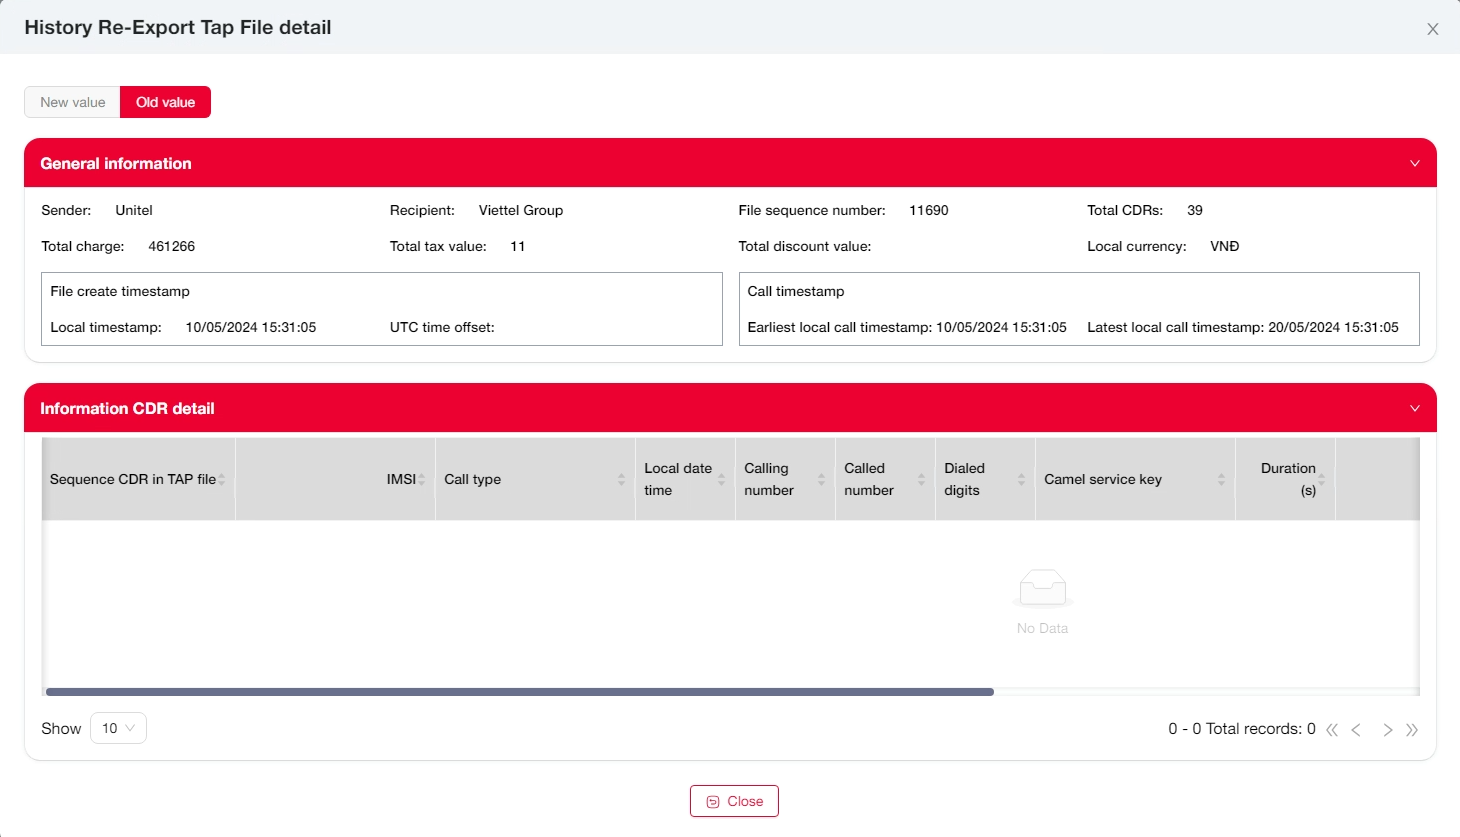The width and height of the screenshot is (1460, 837).
Task: Go to the first page
Action: click(x=1332, y=730)
